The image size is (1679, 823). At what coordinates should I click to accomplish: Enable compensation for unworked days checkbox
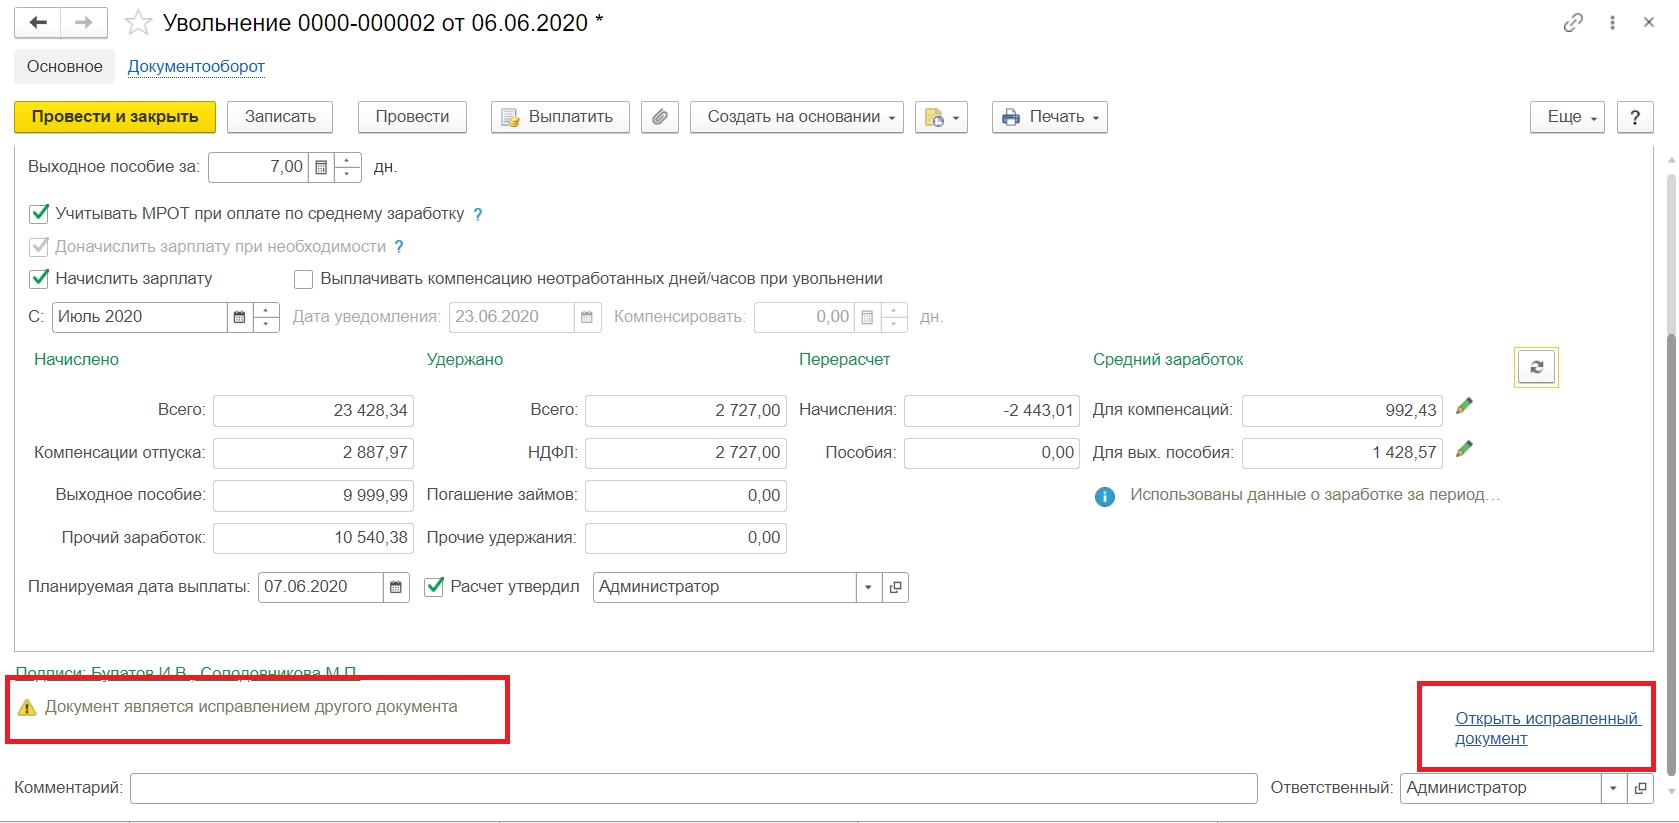[x=303, y=279]
